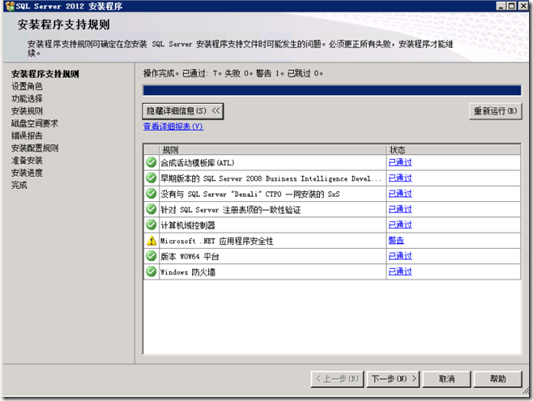Click the green check icon for the Denali CTP0 SxS rule
This screenshot has width=533, height=401.
tap(151, 194)
